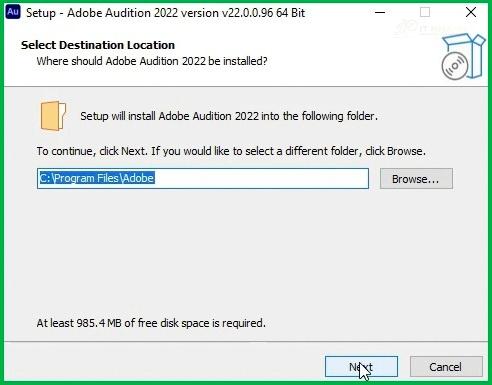
Task: Click the empty white area of the path field
Action: (x=262, y=178)
